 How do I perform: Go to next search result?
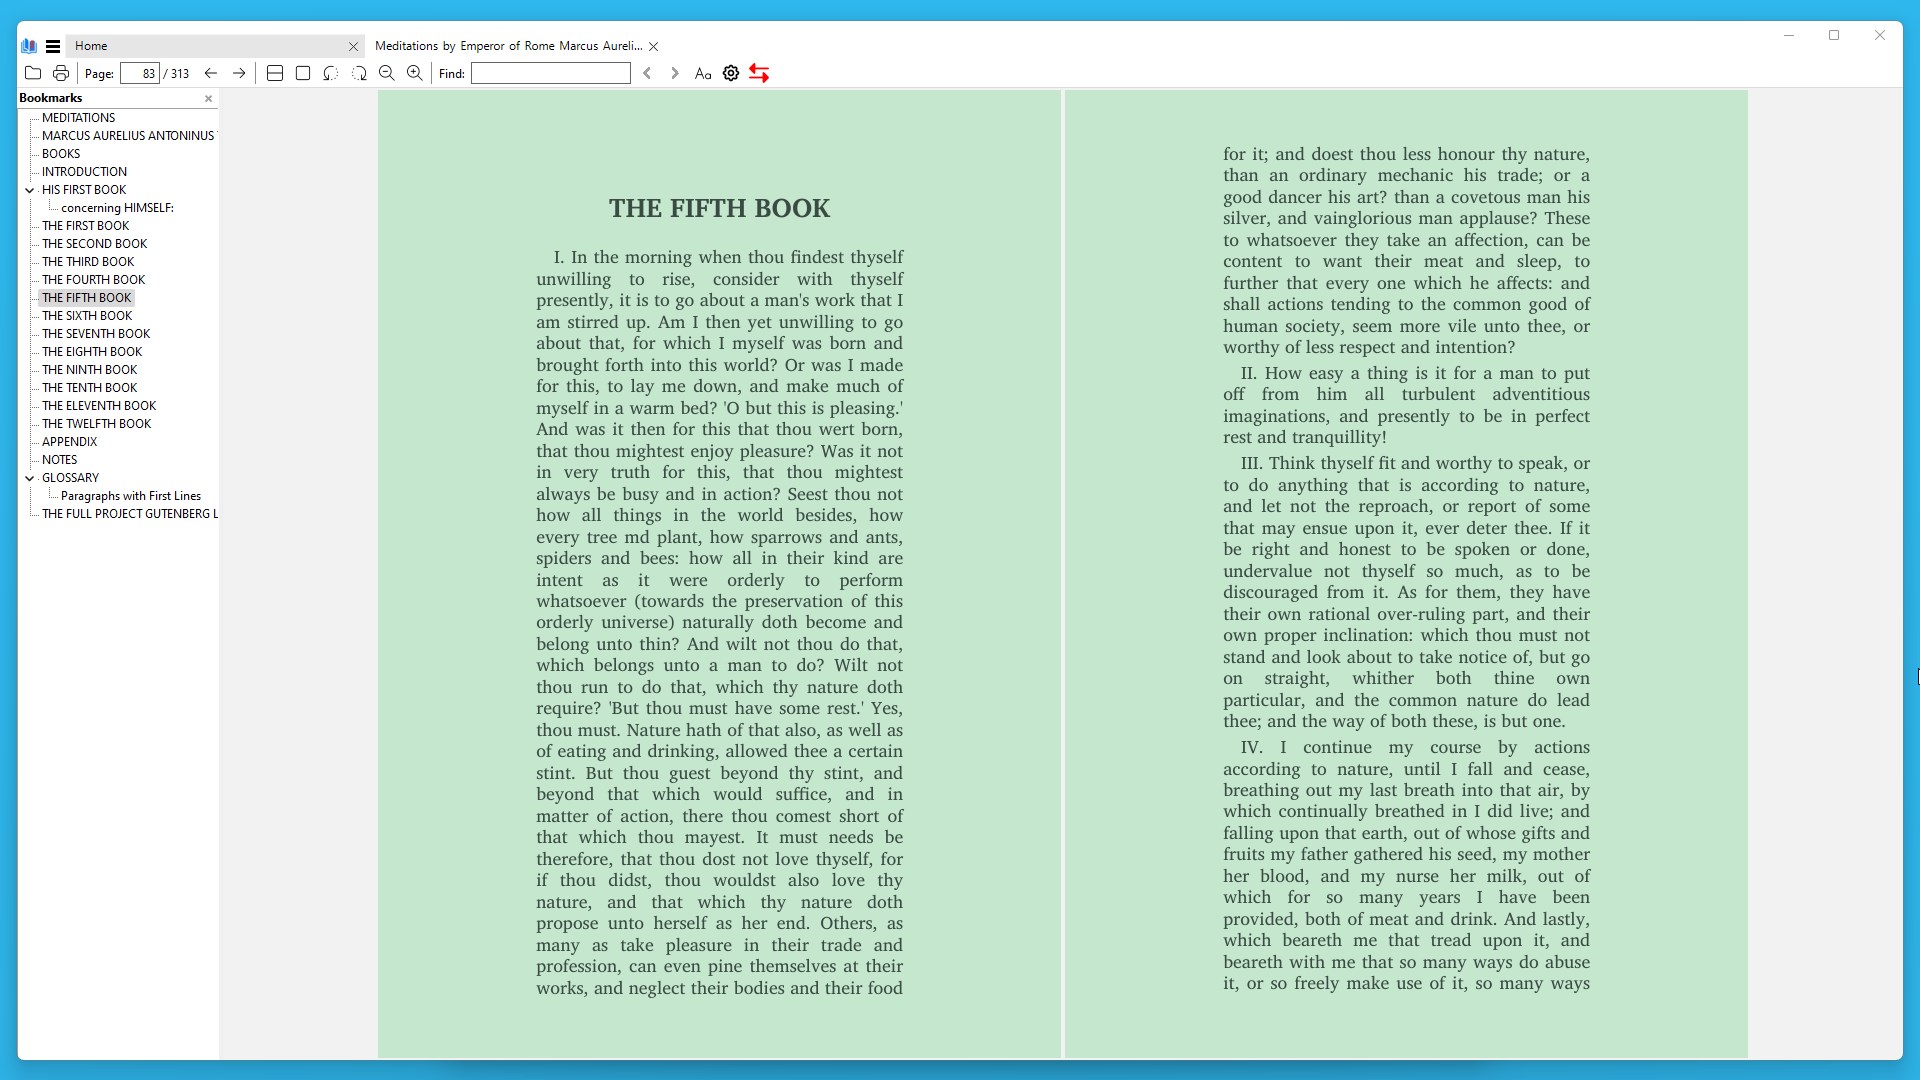point(675,73)
